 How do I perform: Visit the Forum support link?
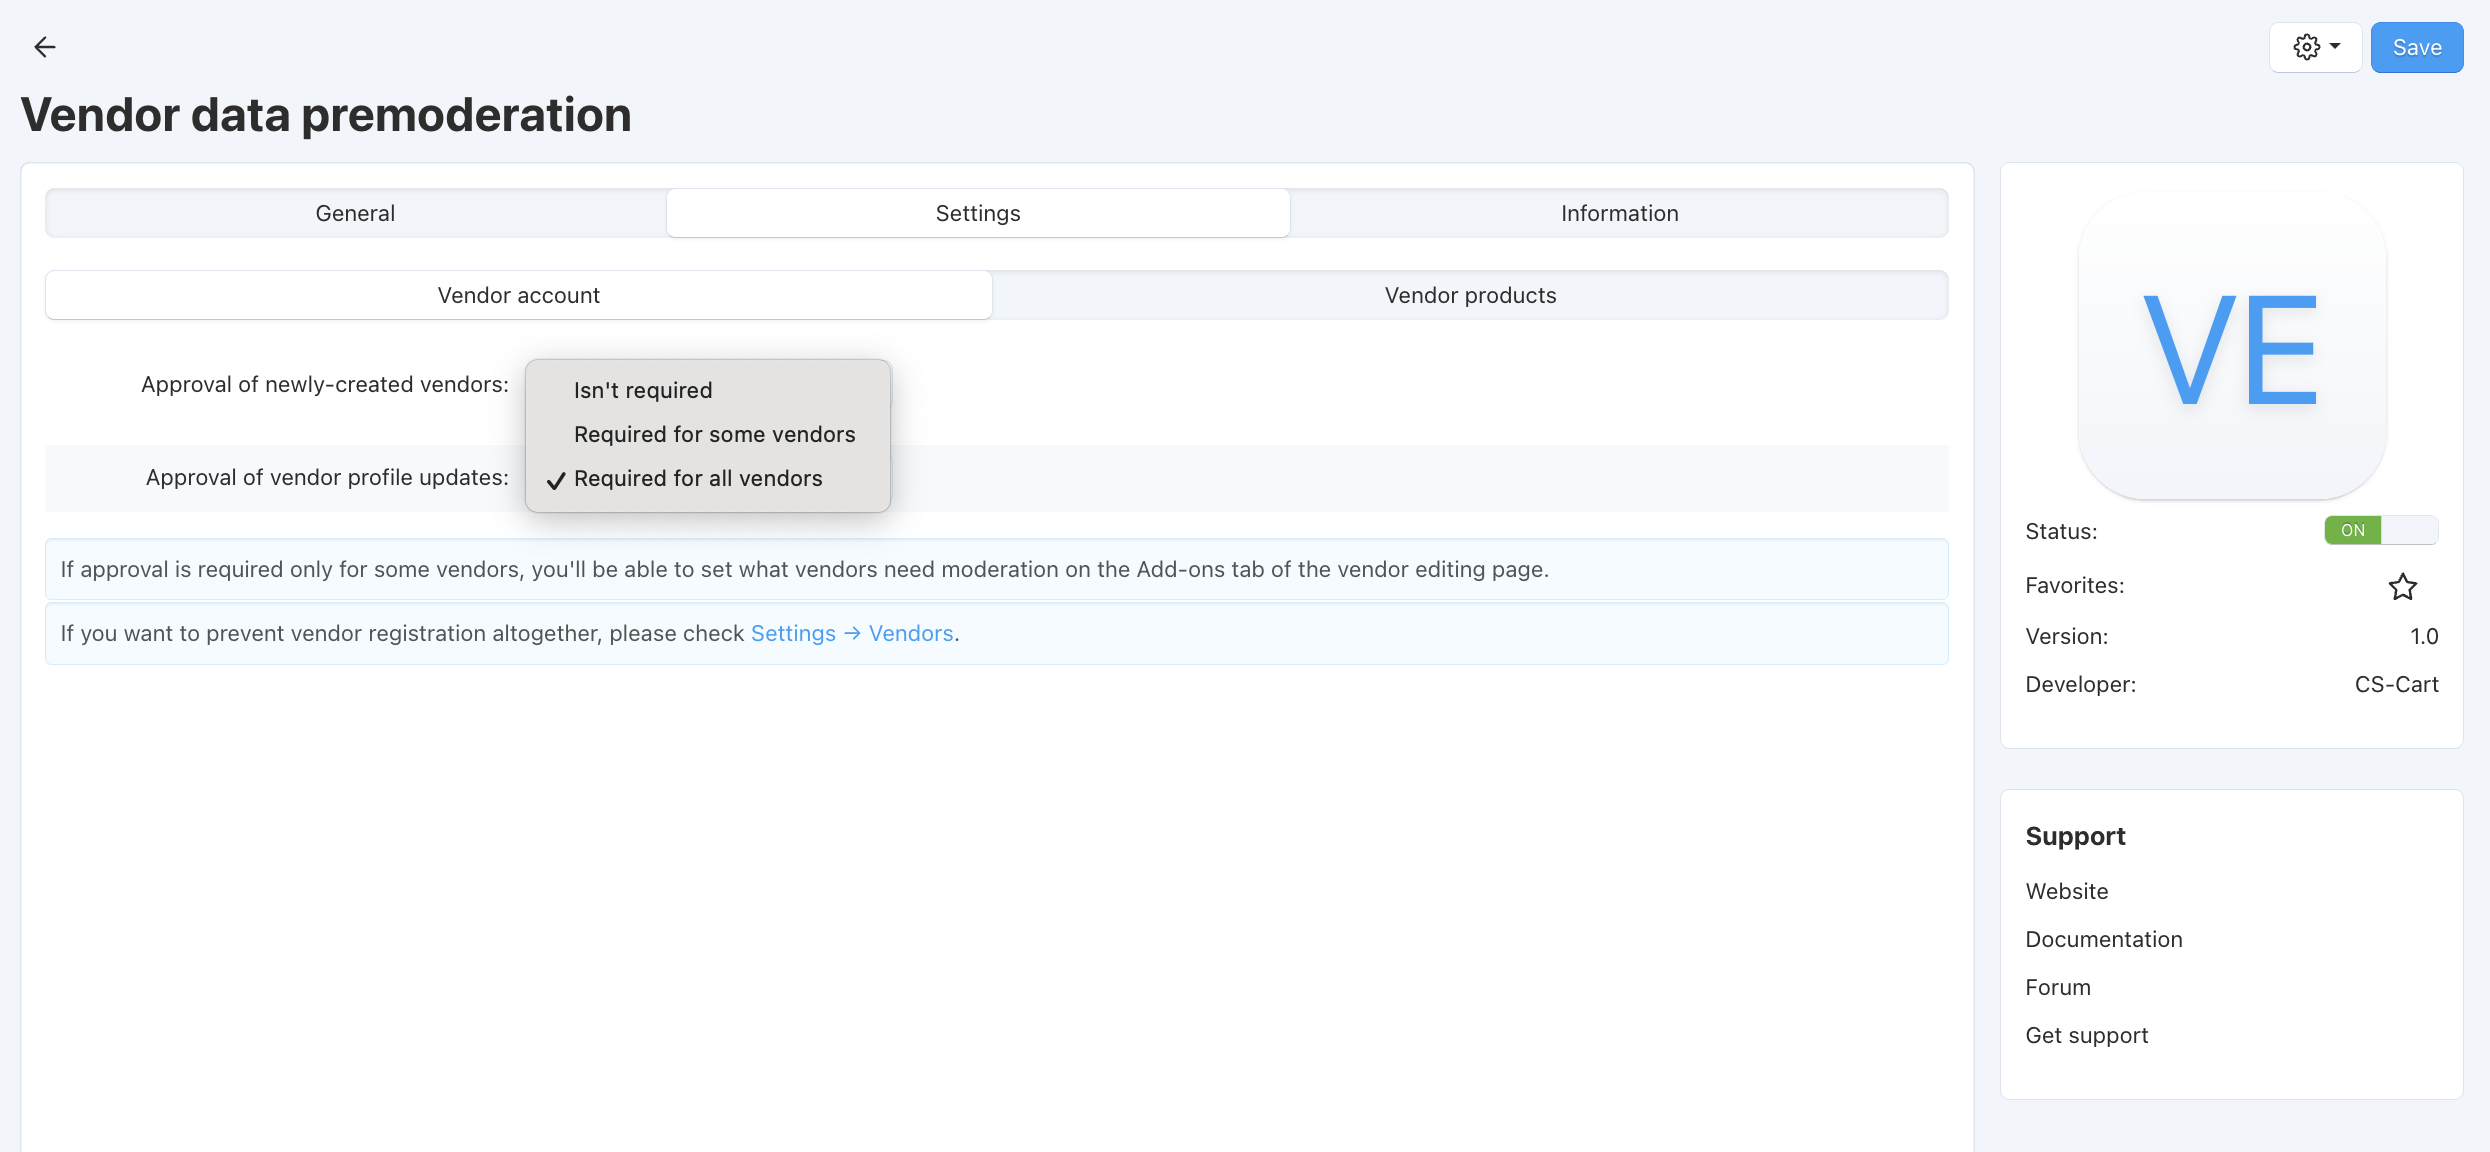[2058, 987]
